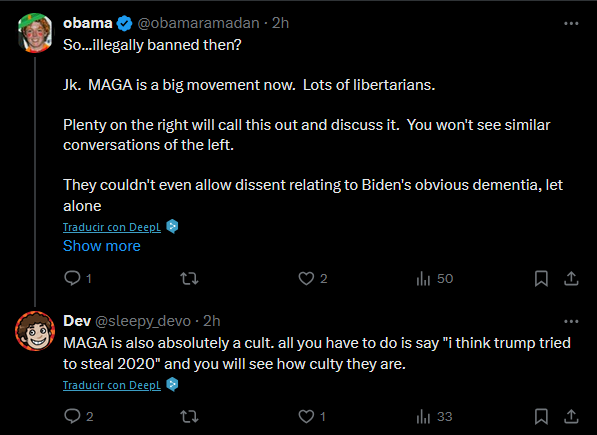The image size is (597, 435).
Task: Translate Dev's tweet with DeepL
Action: [112, 385]
